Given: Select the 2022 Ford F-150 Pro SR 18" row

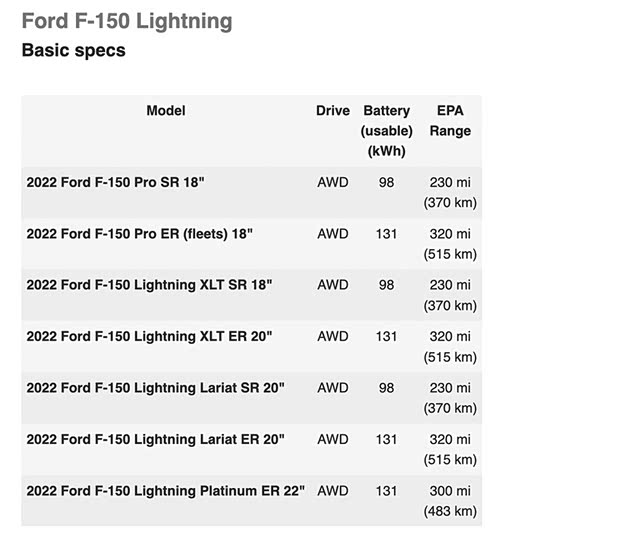Looking at the screenshot, I should [x=116, y=183].
